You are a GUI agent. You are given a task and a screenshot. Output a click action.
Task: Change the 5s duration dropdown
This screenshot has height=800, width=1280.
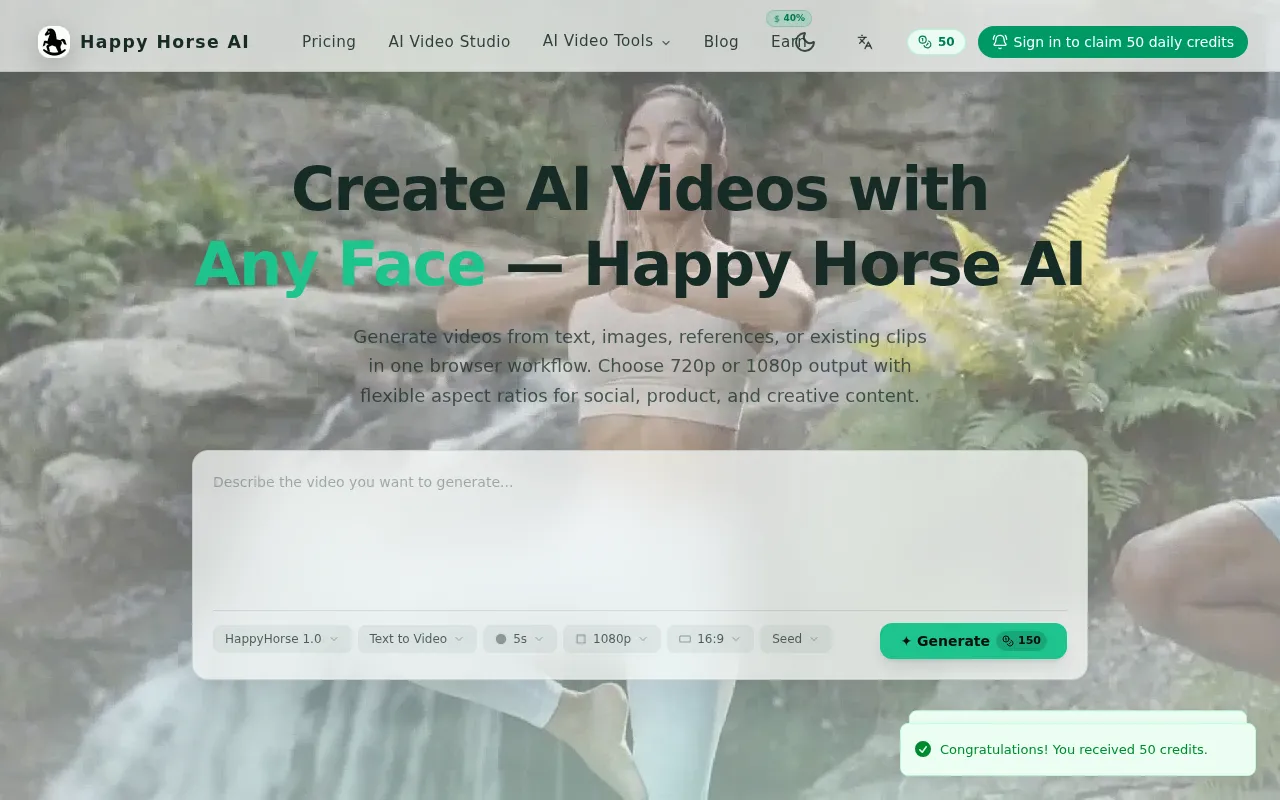click(x=520, y=639)
